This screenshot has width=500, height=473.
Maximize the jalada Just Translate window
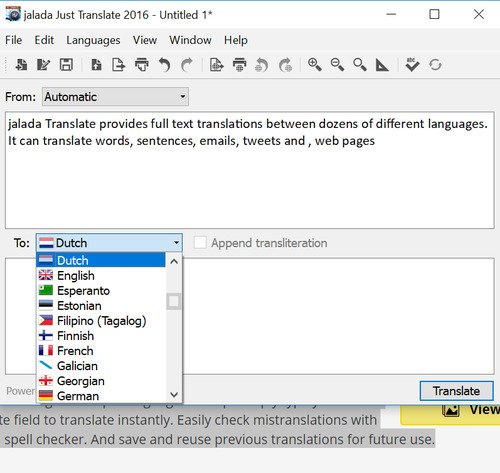pos(434,14)
